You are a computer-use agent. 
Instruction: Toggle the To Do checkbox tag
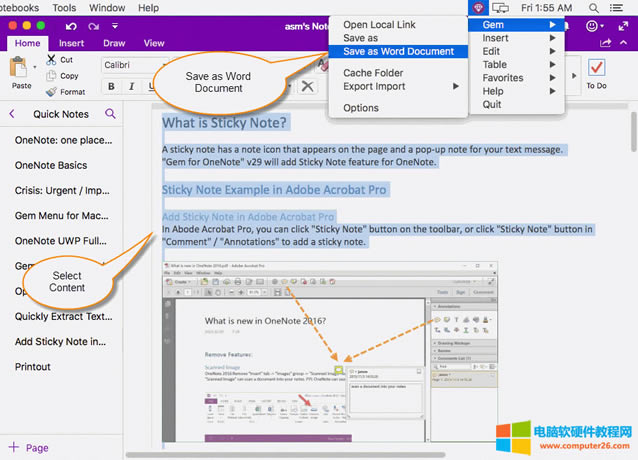coord(596,68)
